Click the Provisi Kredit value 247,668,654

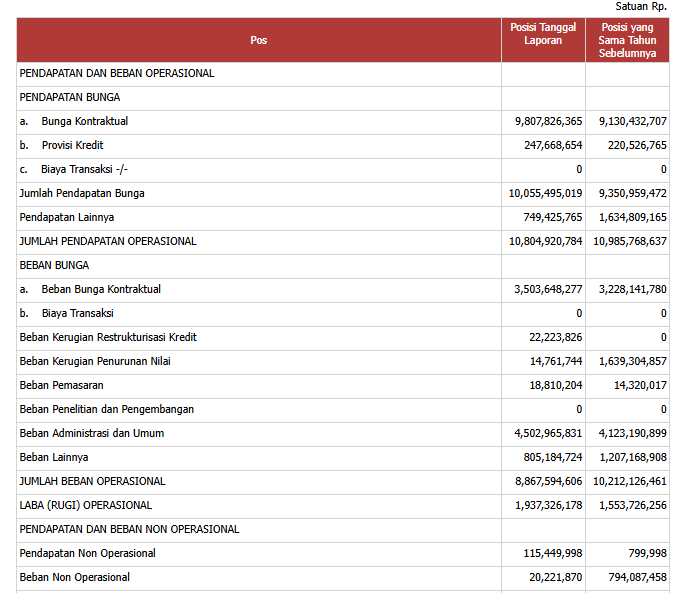(546, 145)
